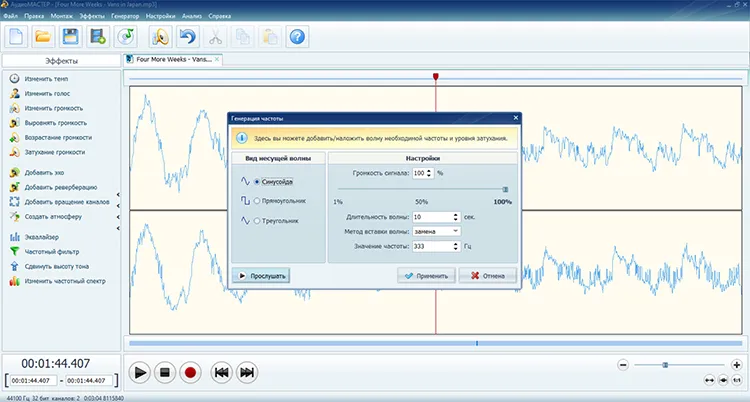Play the audio track
This screenshot has height=402, width=750.
(x=140, y=372)
